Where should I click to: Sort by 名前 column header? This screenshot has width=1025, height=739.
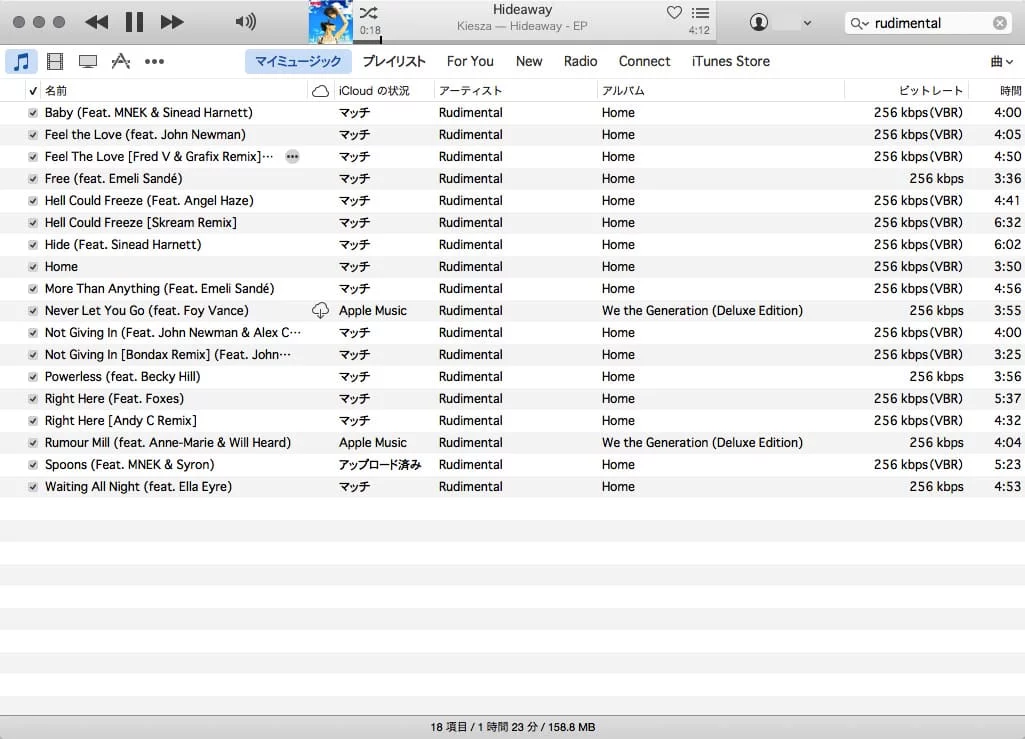point(174,91)
